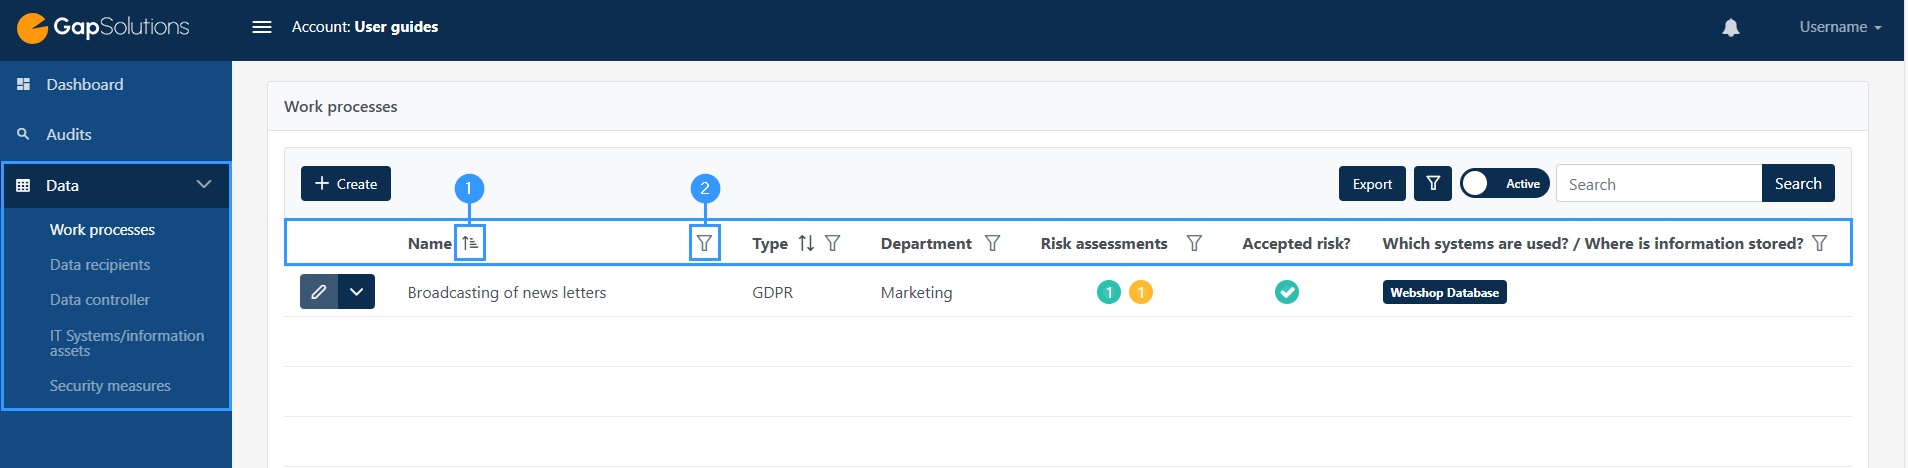
Task: Click the Webshop Database tag
Action: [x=1445, y=292]
